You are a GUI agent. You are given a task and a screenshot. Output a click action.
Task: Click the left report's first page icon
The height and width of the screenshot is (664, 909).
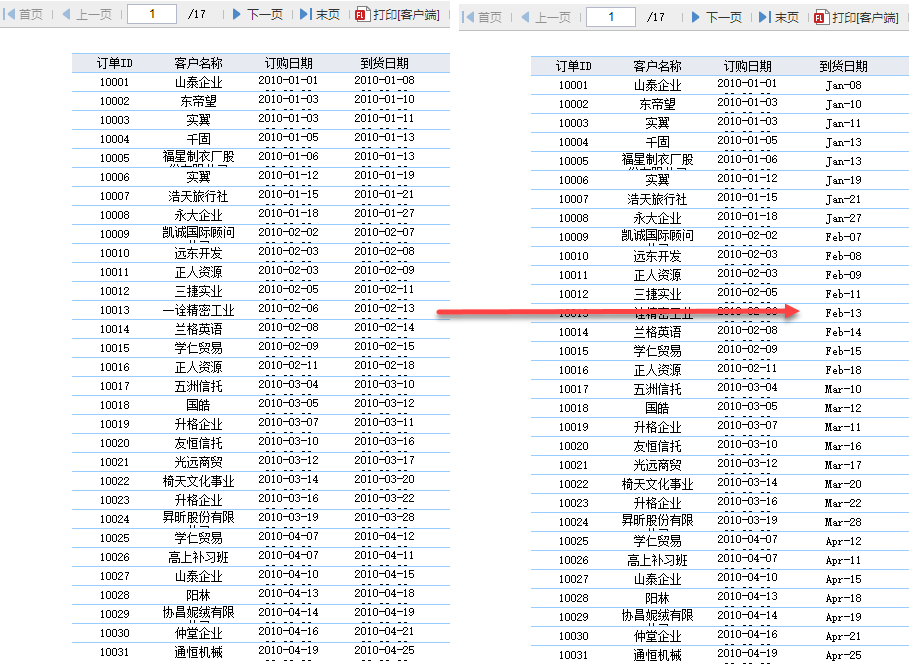click(x=9, y=14)
